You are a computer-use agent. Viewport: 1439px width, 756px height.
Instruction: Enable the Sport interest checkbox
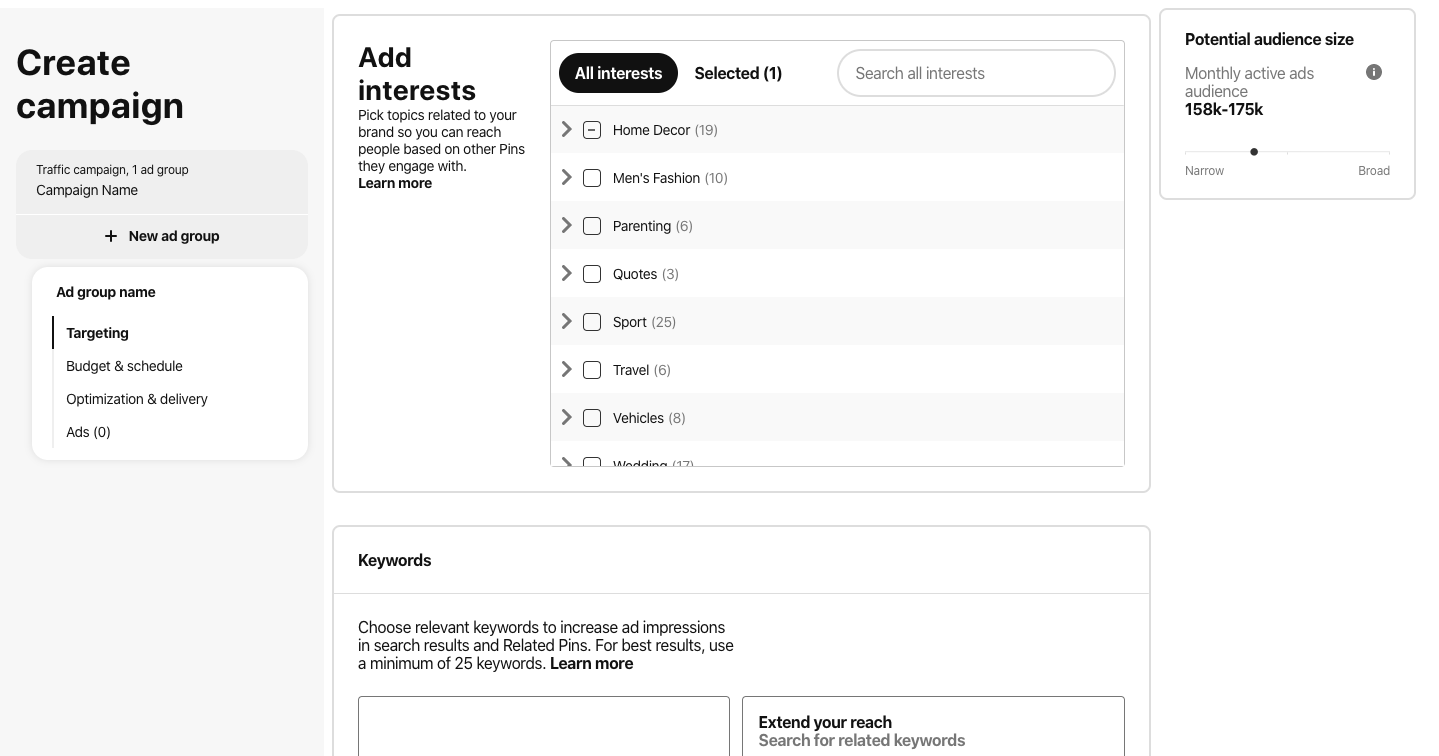(591, 322)
